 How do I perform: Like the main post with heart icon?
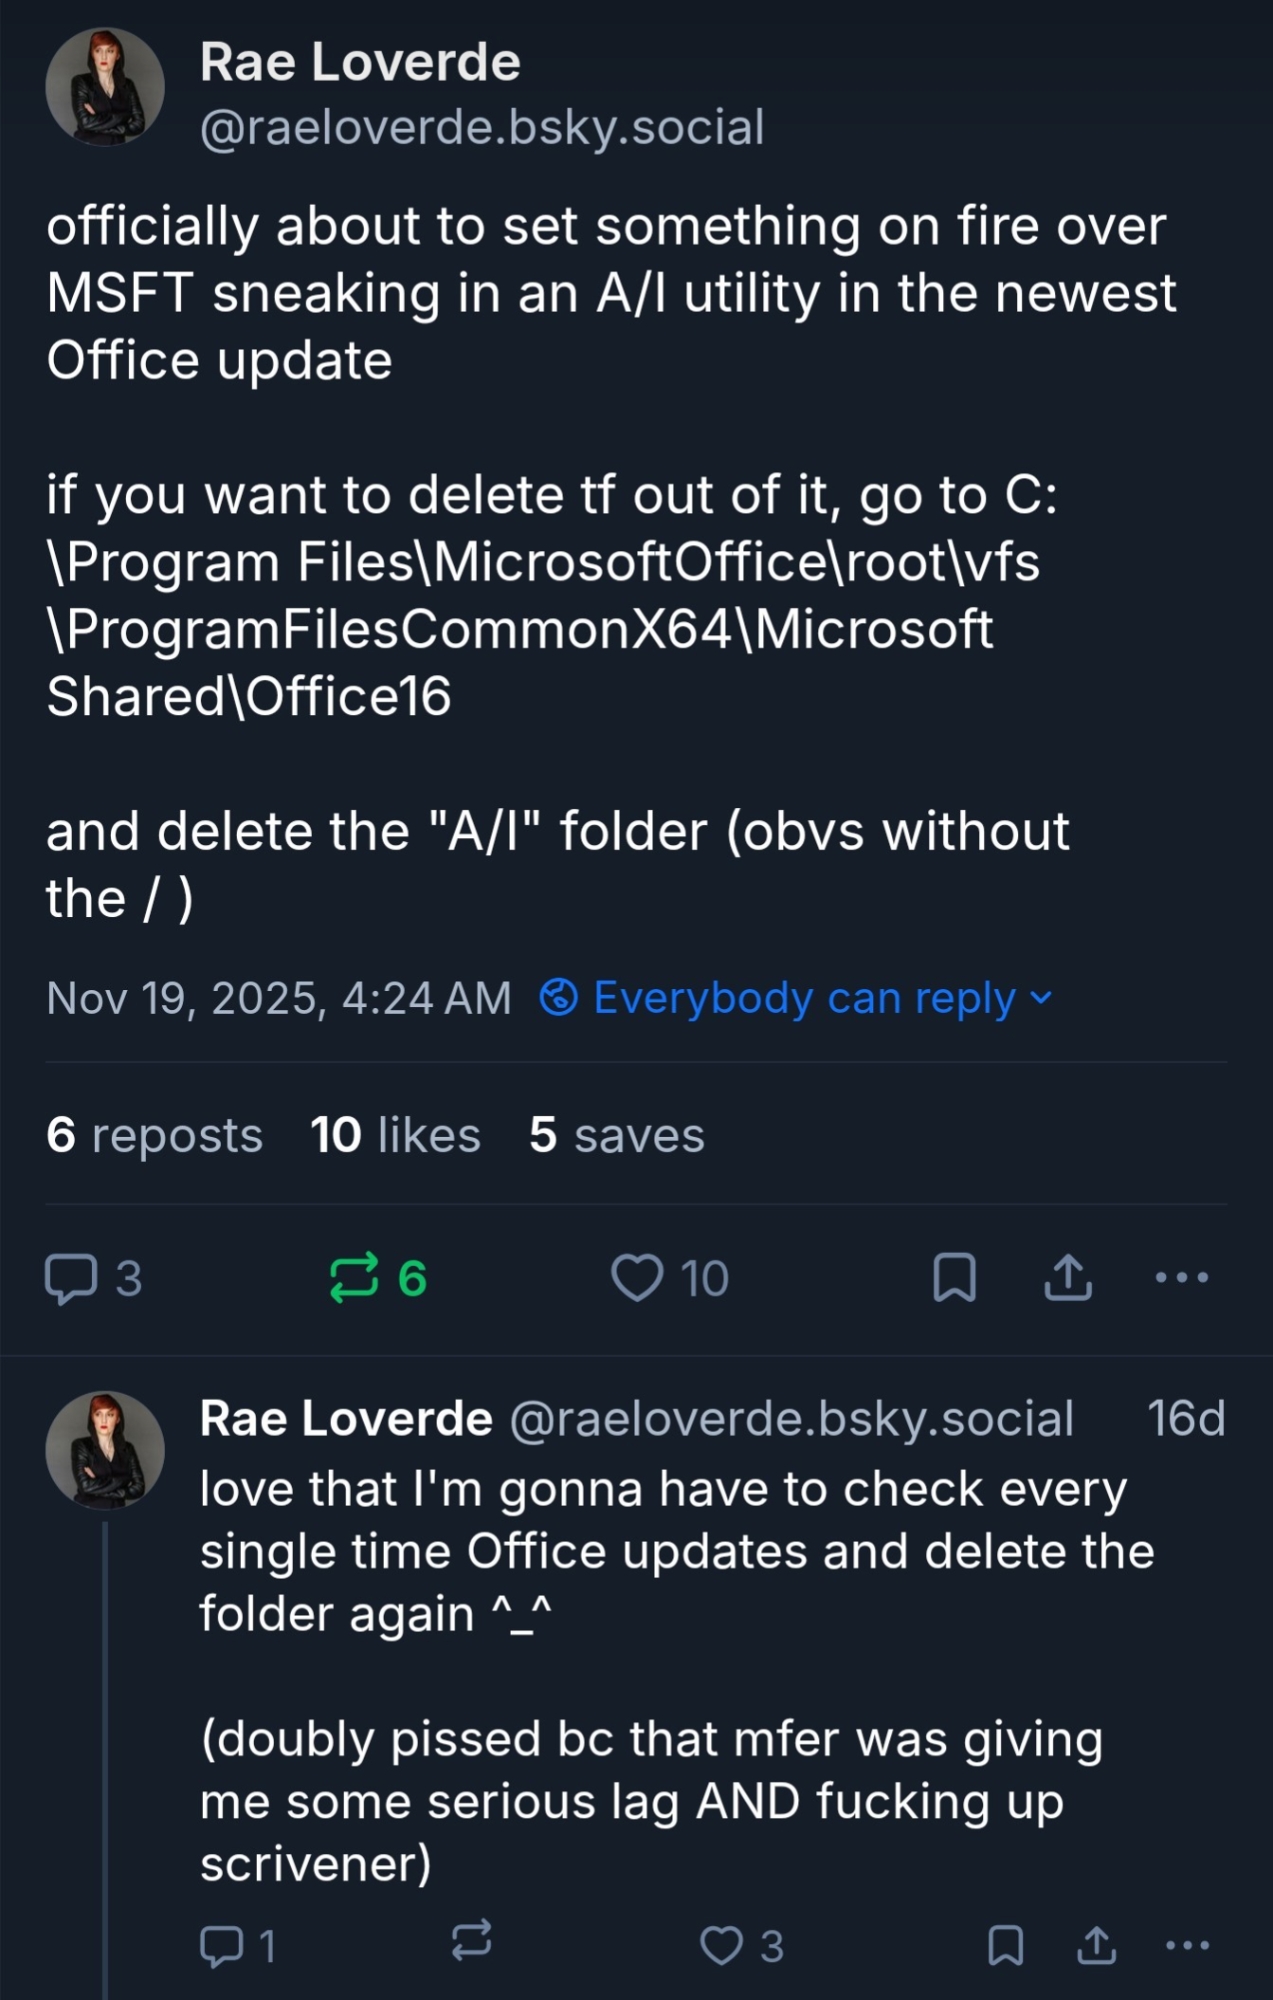click(637, 1278)
